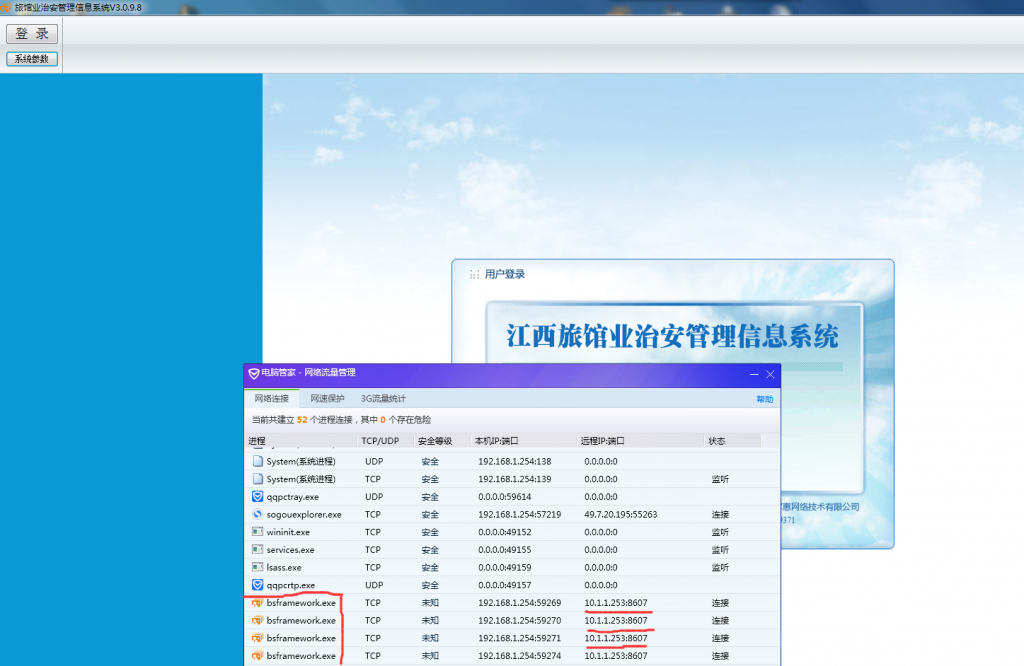
Task: Click the 帮助 link in the traffic manager
Action: click(x=764, y=399)
